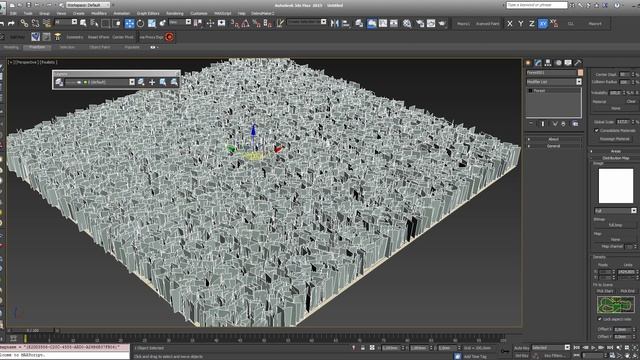Open the Hierarchy command panel tab
Image resolution: width=640 pixels, height=360 pixels.
click(548, 62)
